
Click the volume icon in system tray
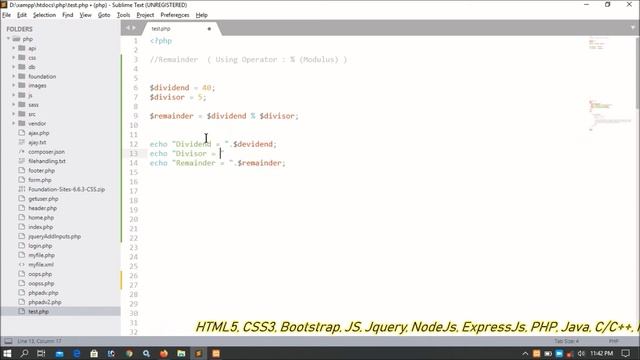point(581,353)
